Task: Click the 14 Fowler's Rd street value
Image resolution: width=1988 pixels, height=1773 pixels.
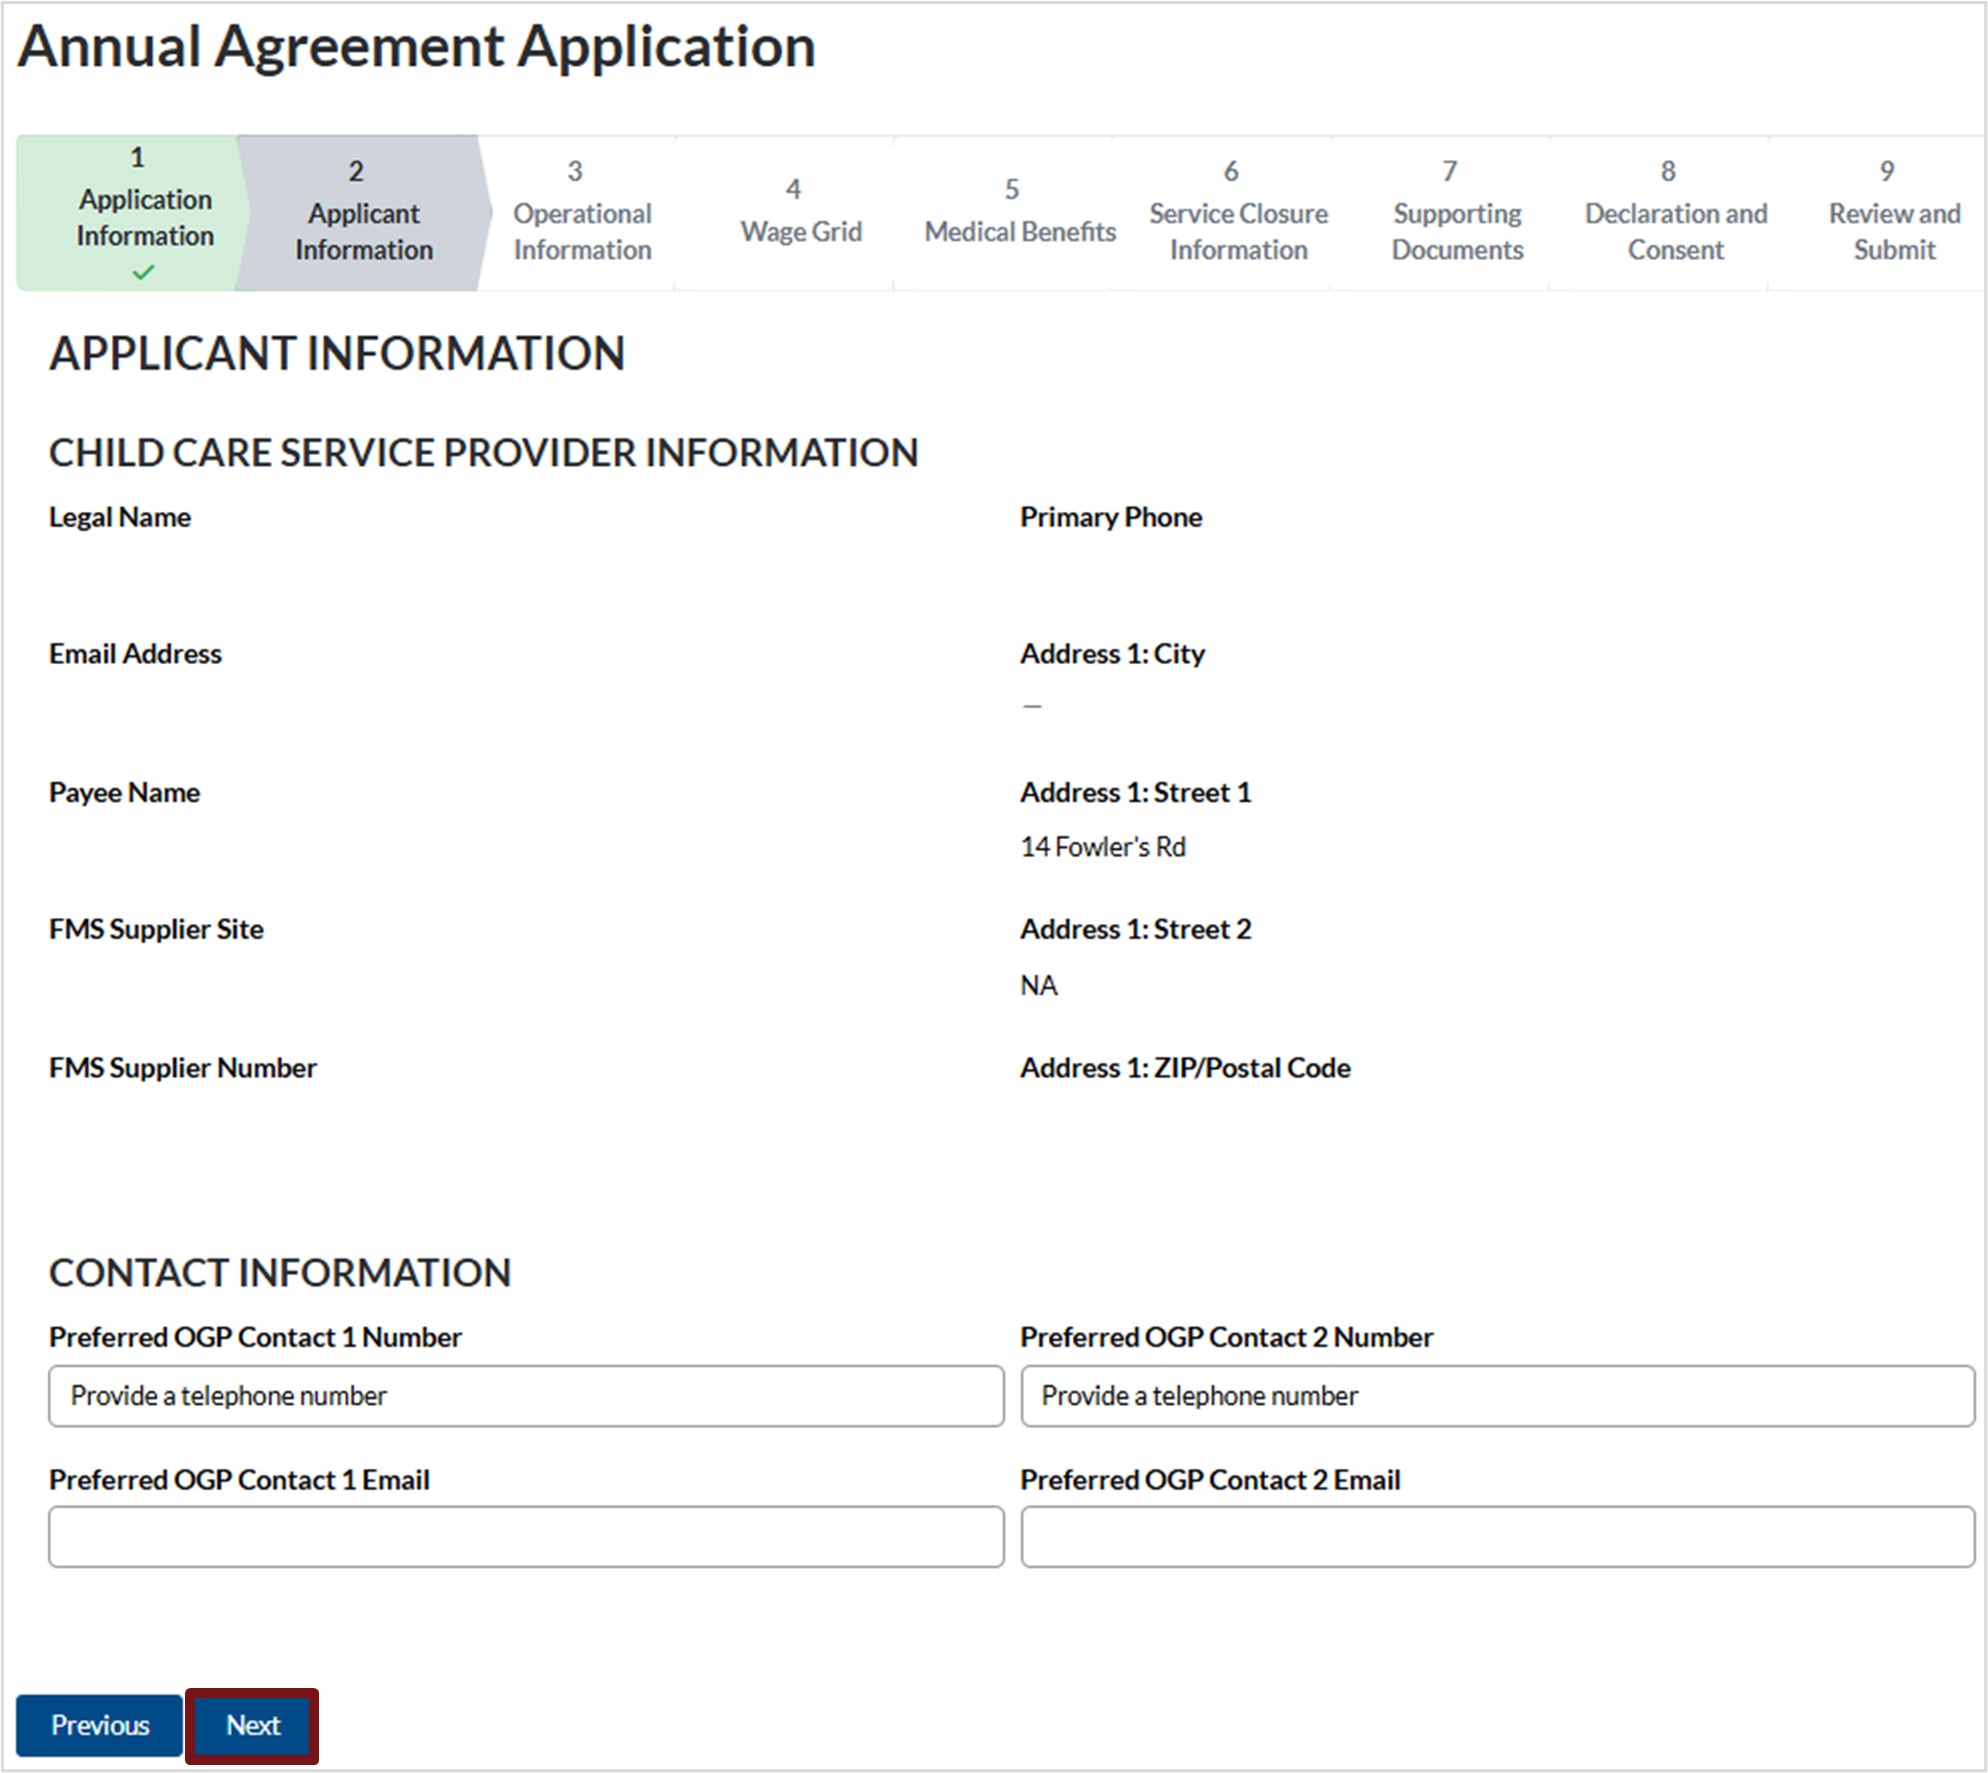Action: pos(1102,847)
